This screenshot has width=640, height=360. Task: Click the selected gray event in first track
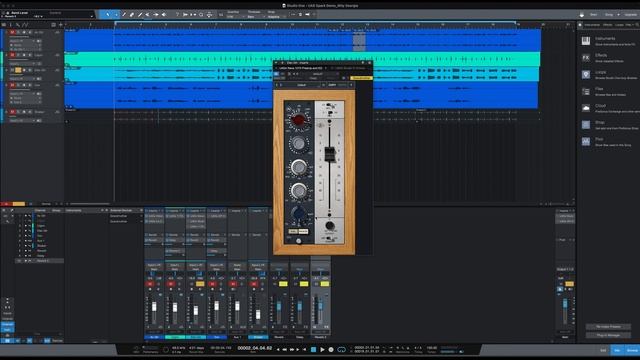tap(359, 42)
